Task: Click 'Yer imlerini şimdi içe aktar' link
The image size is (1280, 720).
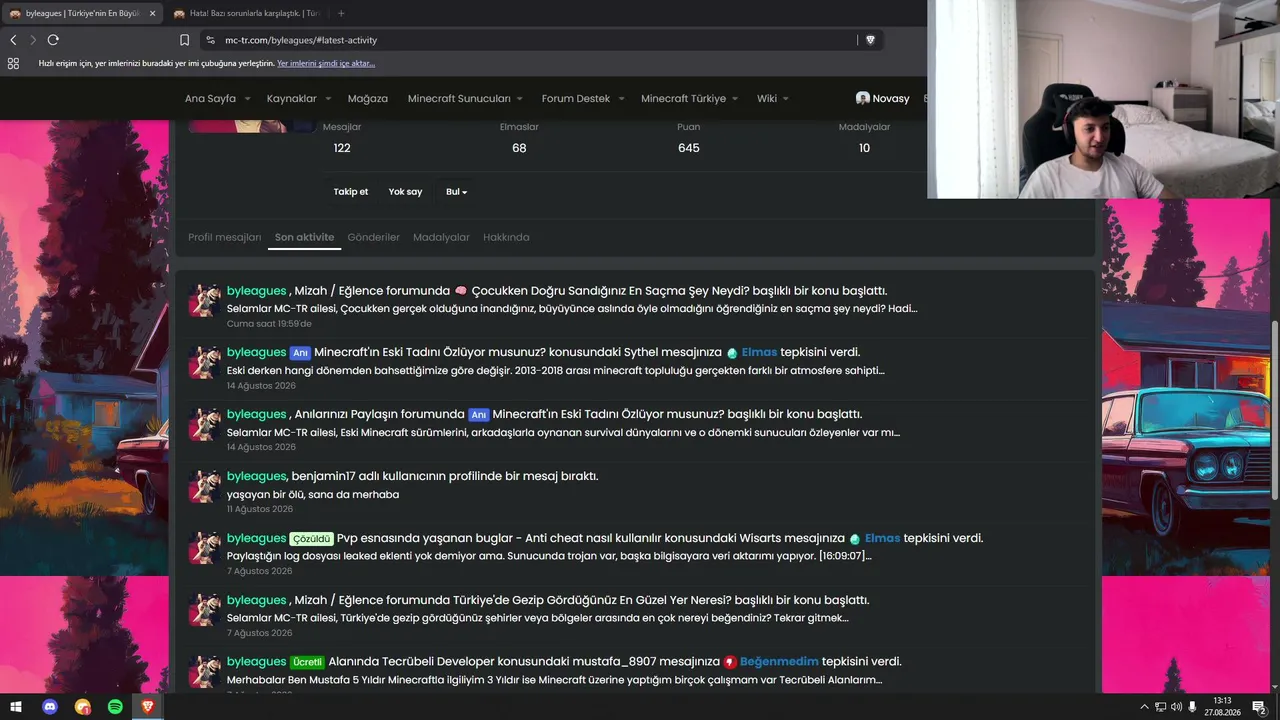Action: [x=326, y=63]
